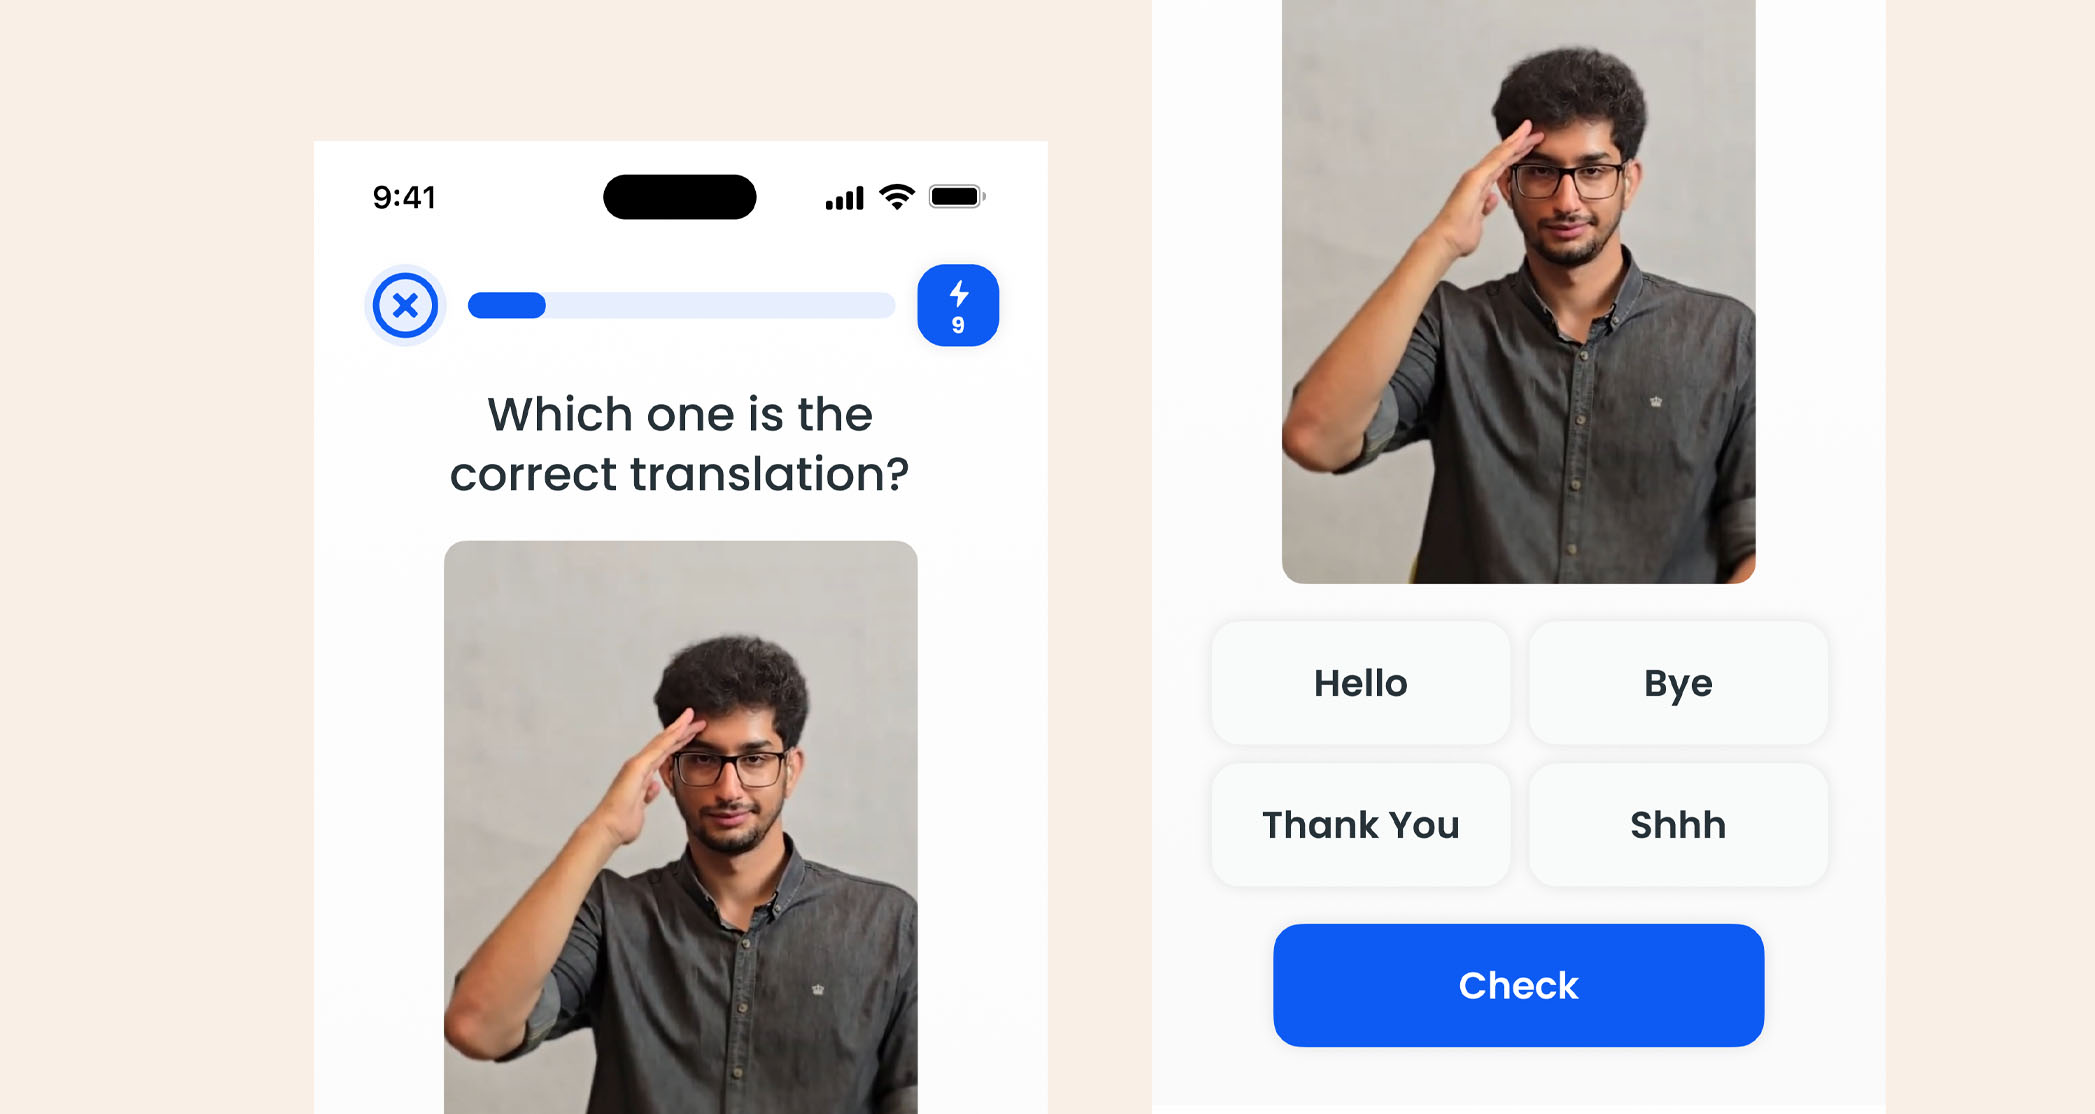Choose the Shhh answer

point(1678,825)
